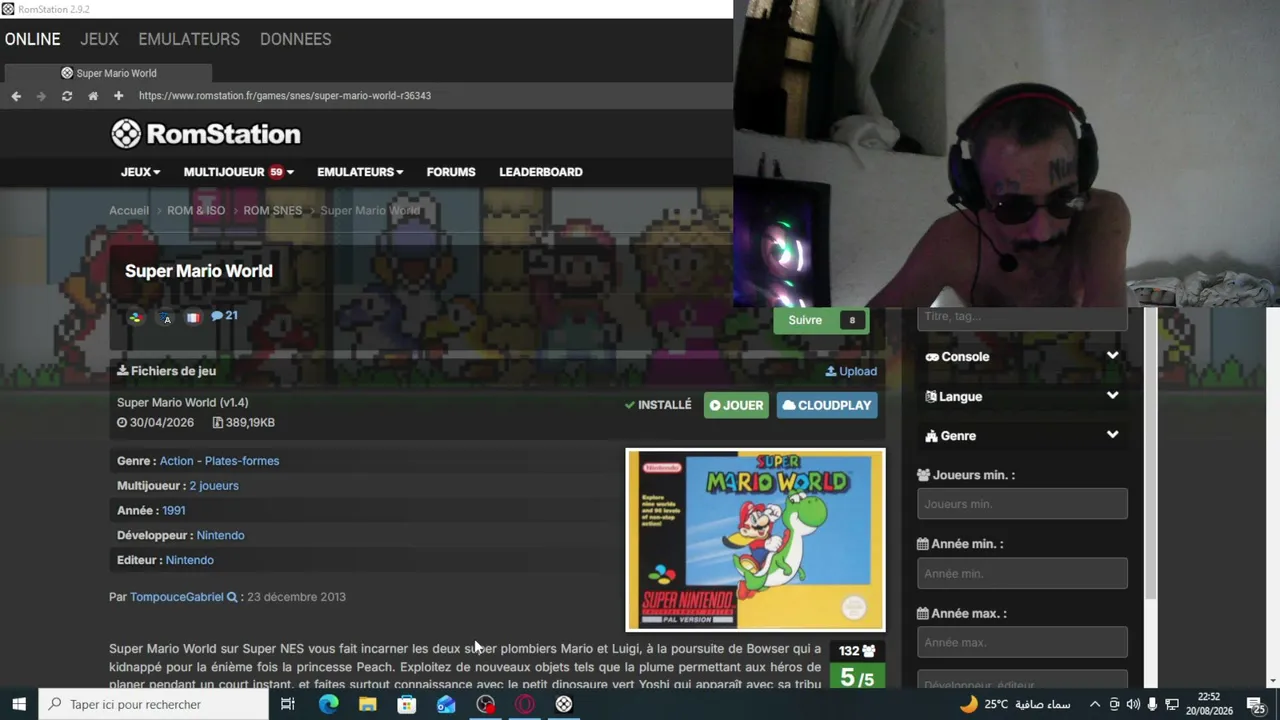The width and height of the screenshot is (1280, 720).
Task: Go to the ROM & ISO breadcrumb
Action: click(196, 210)
